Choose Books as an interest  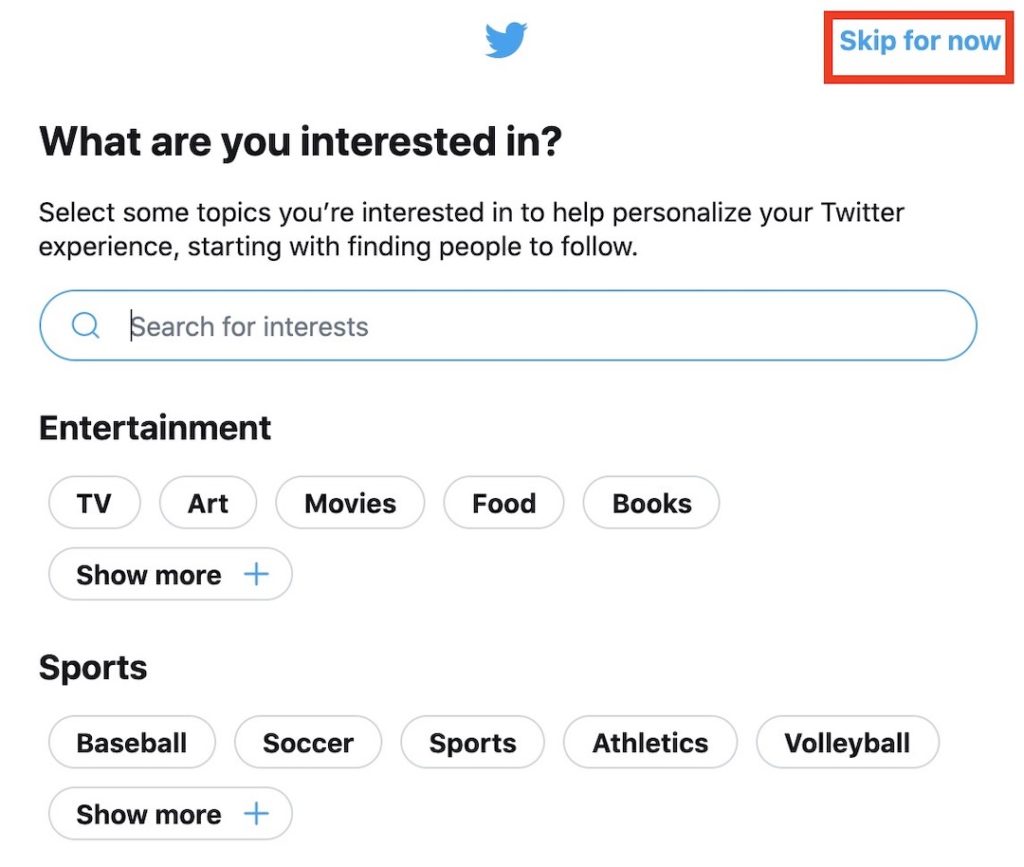click(650, 503)
